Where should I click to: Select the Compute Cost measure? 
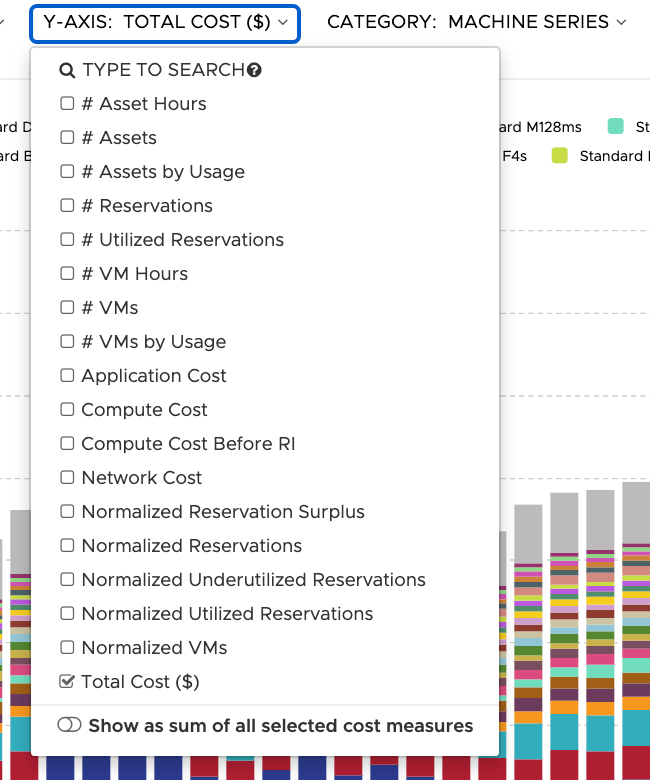pyautogui.click(x=144, y=410)
